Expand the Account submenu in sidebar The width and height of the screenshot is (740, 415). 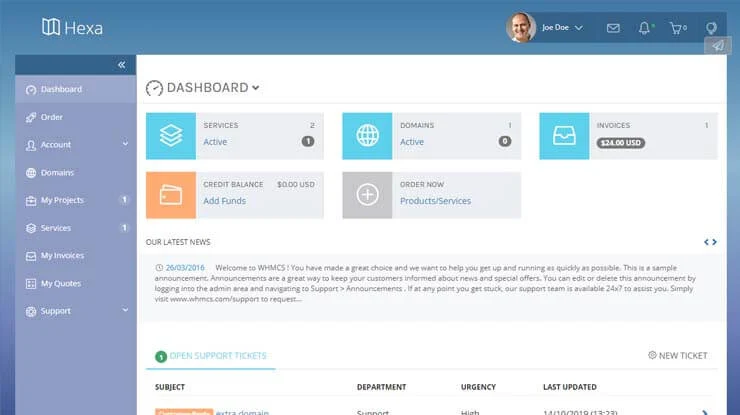point(125,144)
